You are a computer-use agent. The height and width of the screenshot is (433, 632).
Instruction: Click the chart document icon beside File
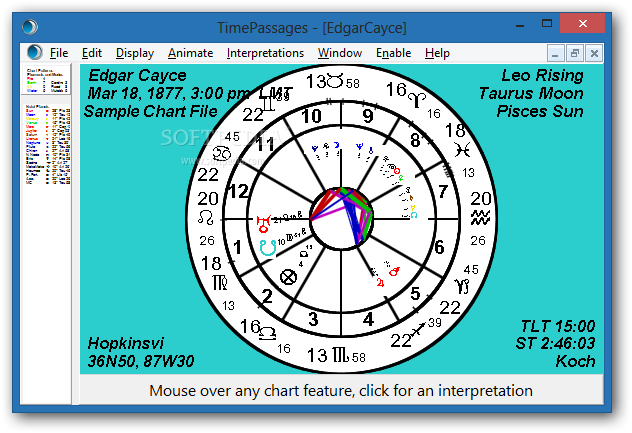(x=35, y=52)
